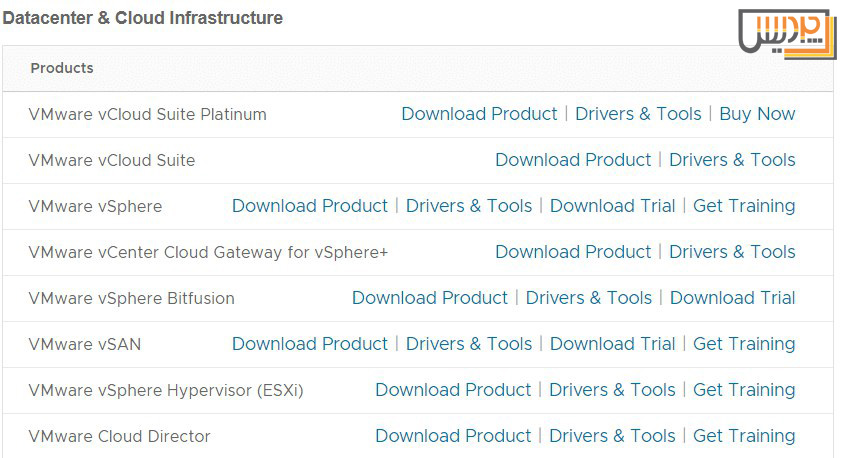Click Download Trial in VMware vSAN row
The height and width of the screenshot is (458, 846).
pos(612,344)
